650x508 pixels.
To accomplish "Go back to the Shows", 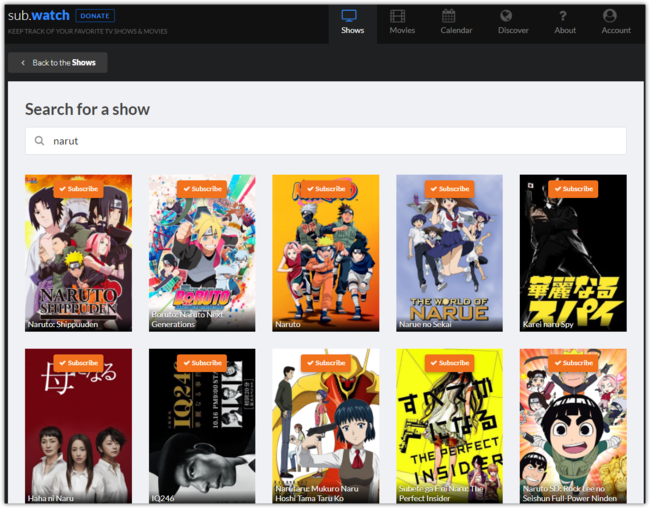I will [58, 63].
